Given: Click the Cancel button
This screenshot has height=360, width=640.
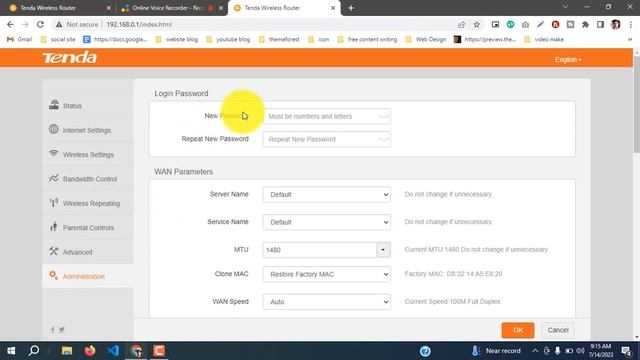Looking at the screenshot, I should (x=558, y=330).
